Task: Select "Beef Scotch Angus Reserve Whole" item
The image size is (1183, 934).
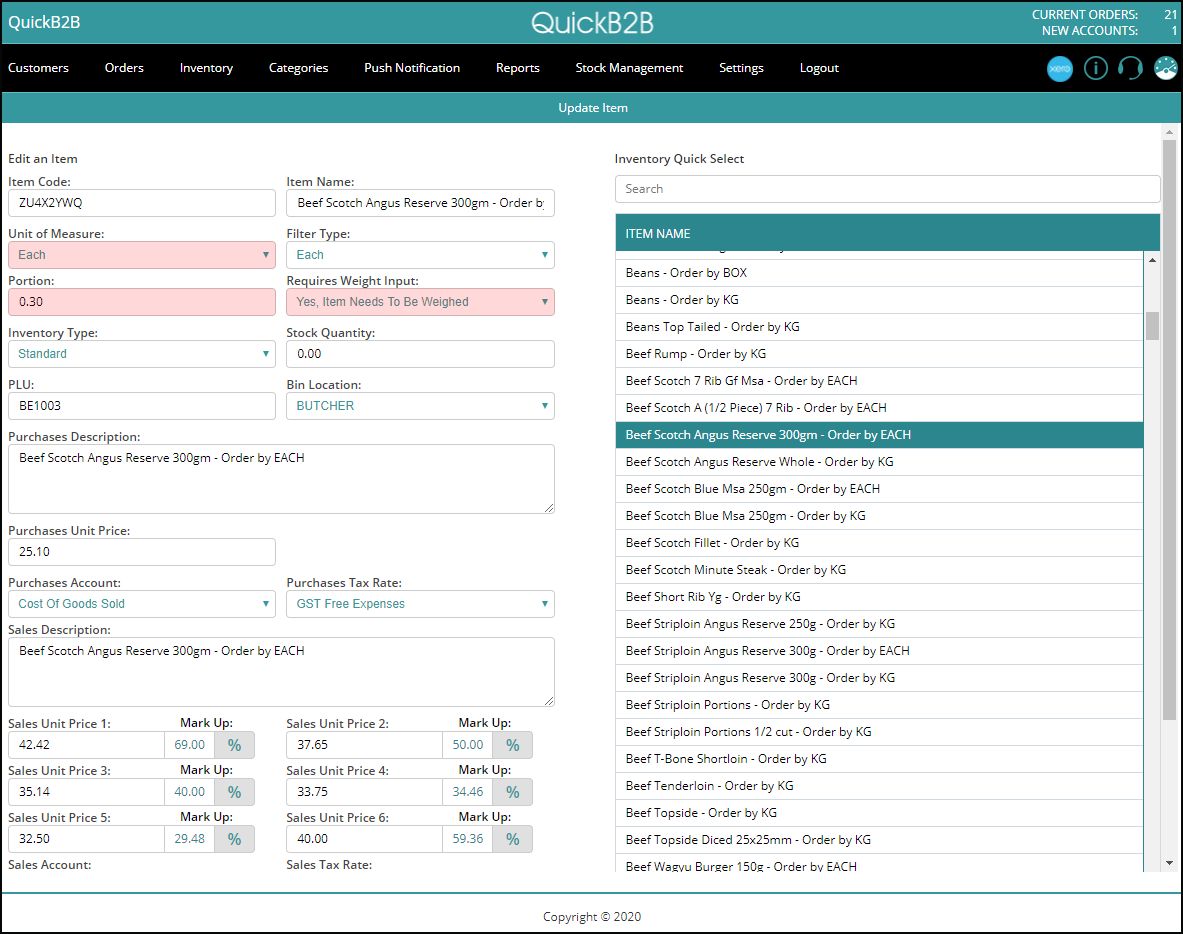Action: [x=879, y=462]
